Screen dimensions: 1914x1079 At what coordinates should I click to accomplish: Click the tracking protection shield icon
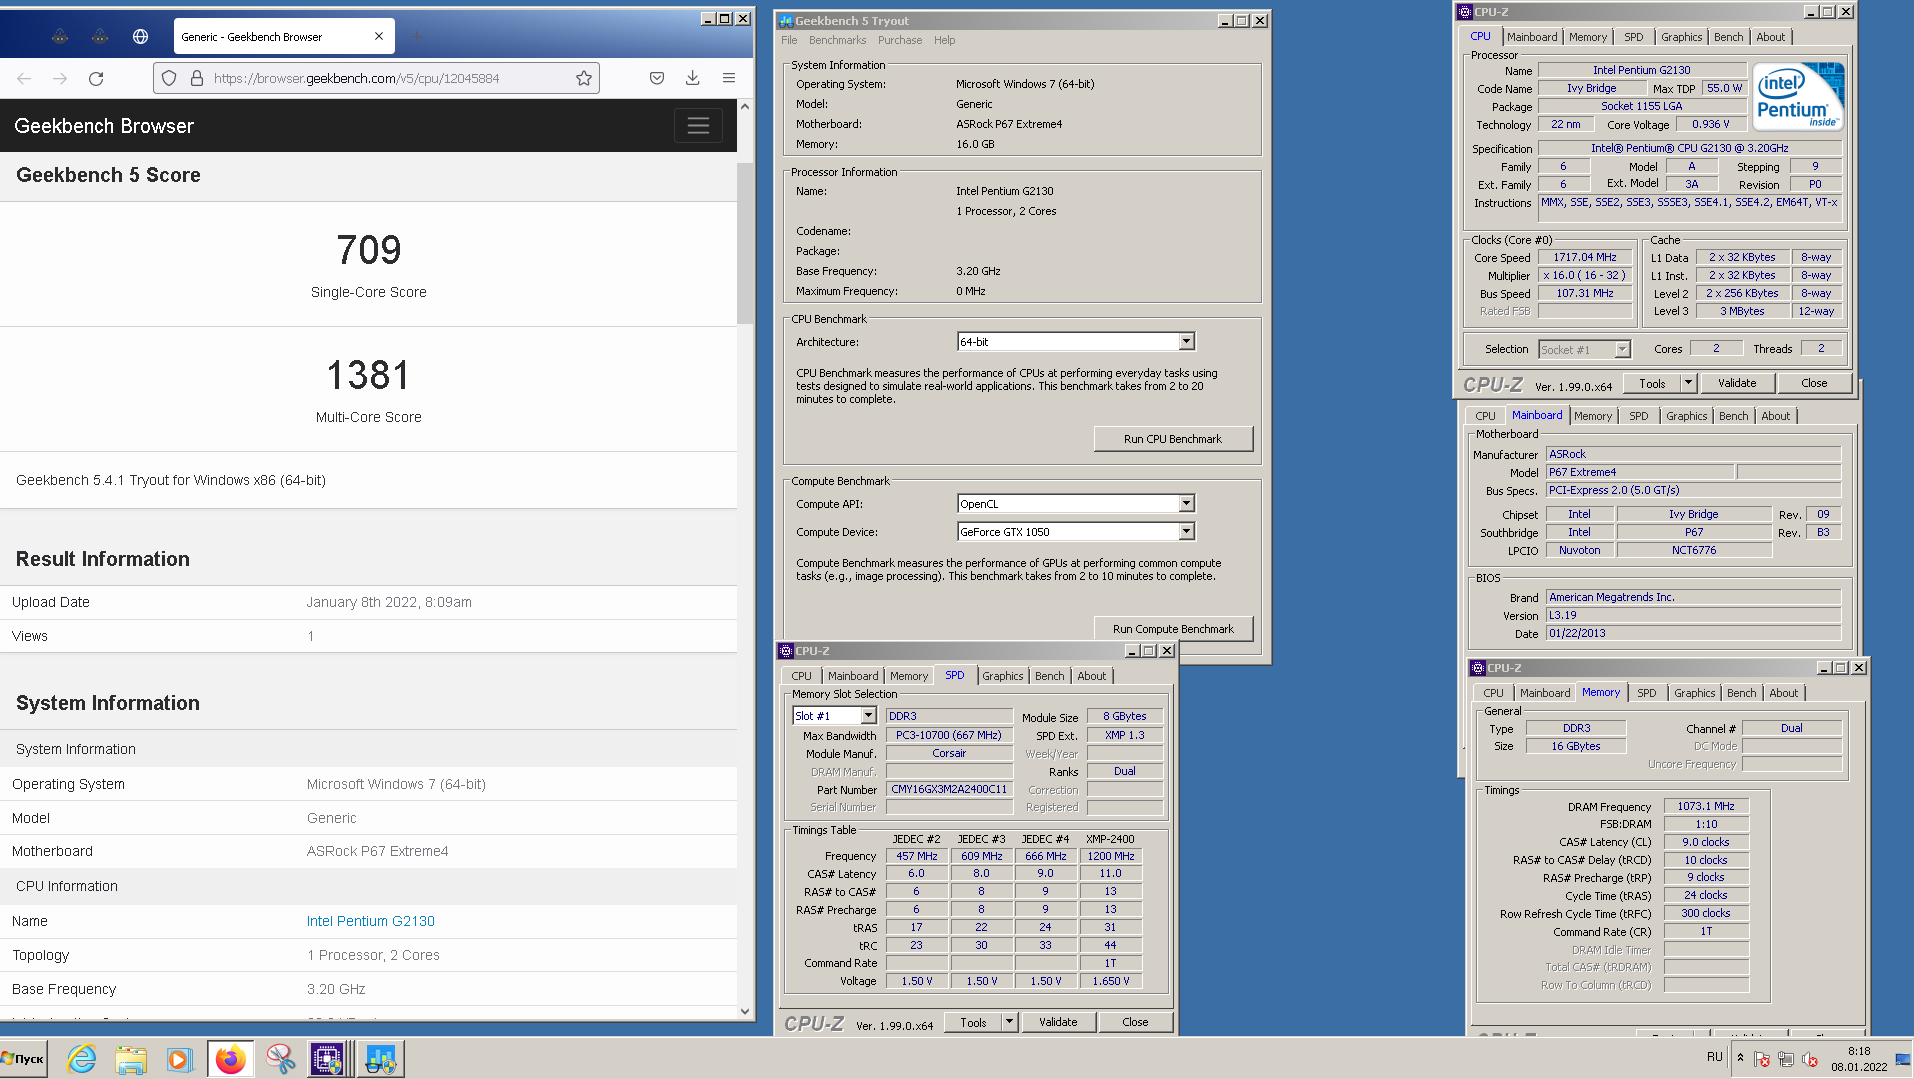pos(169,78)
